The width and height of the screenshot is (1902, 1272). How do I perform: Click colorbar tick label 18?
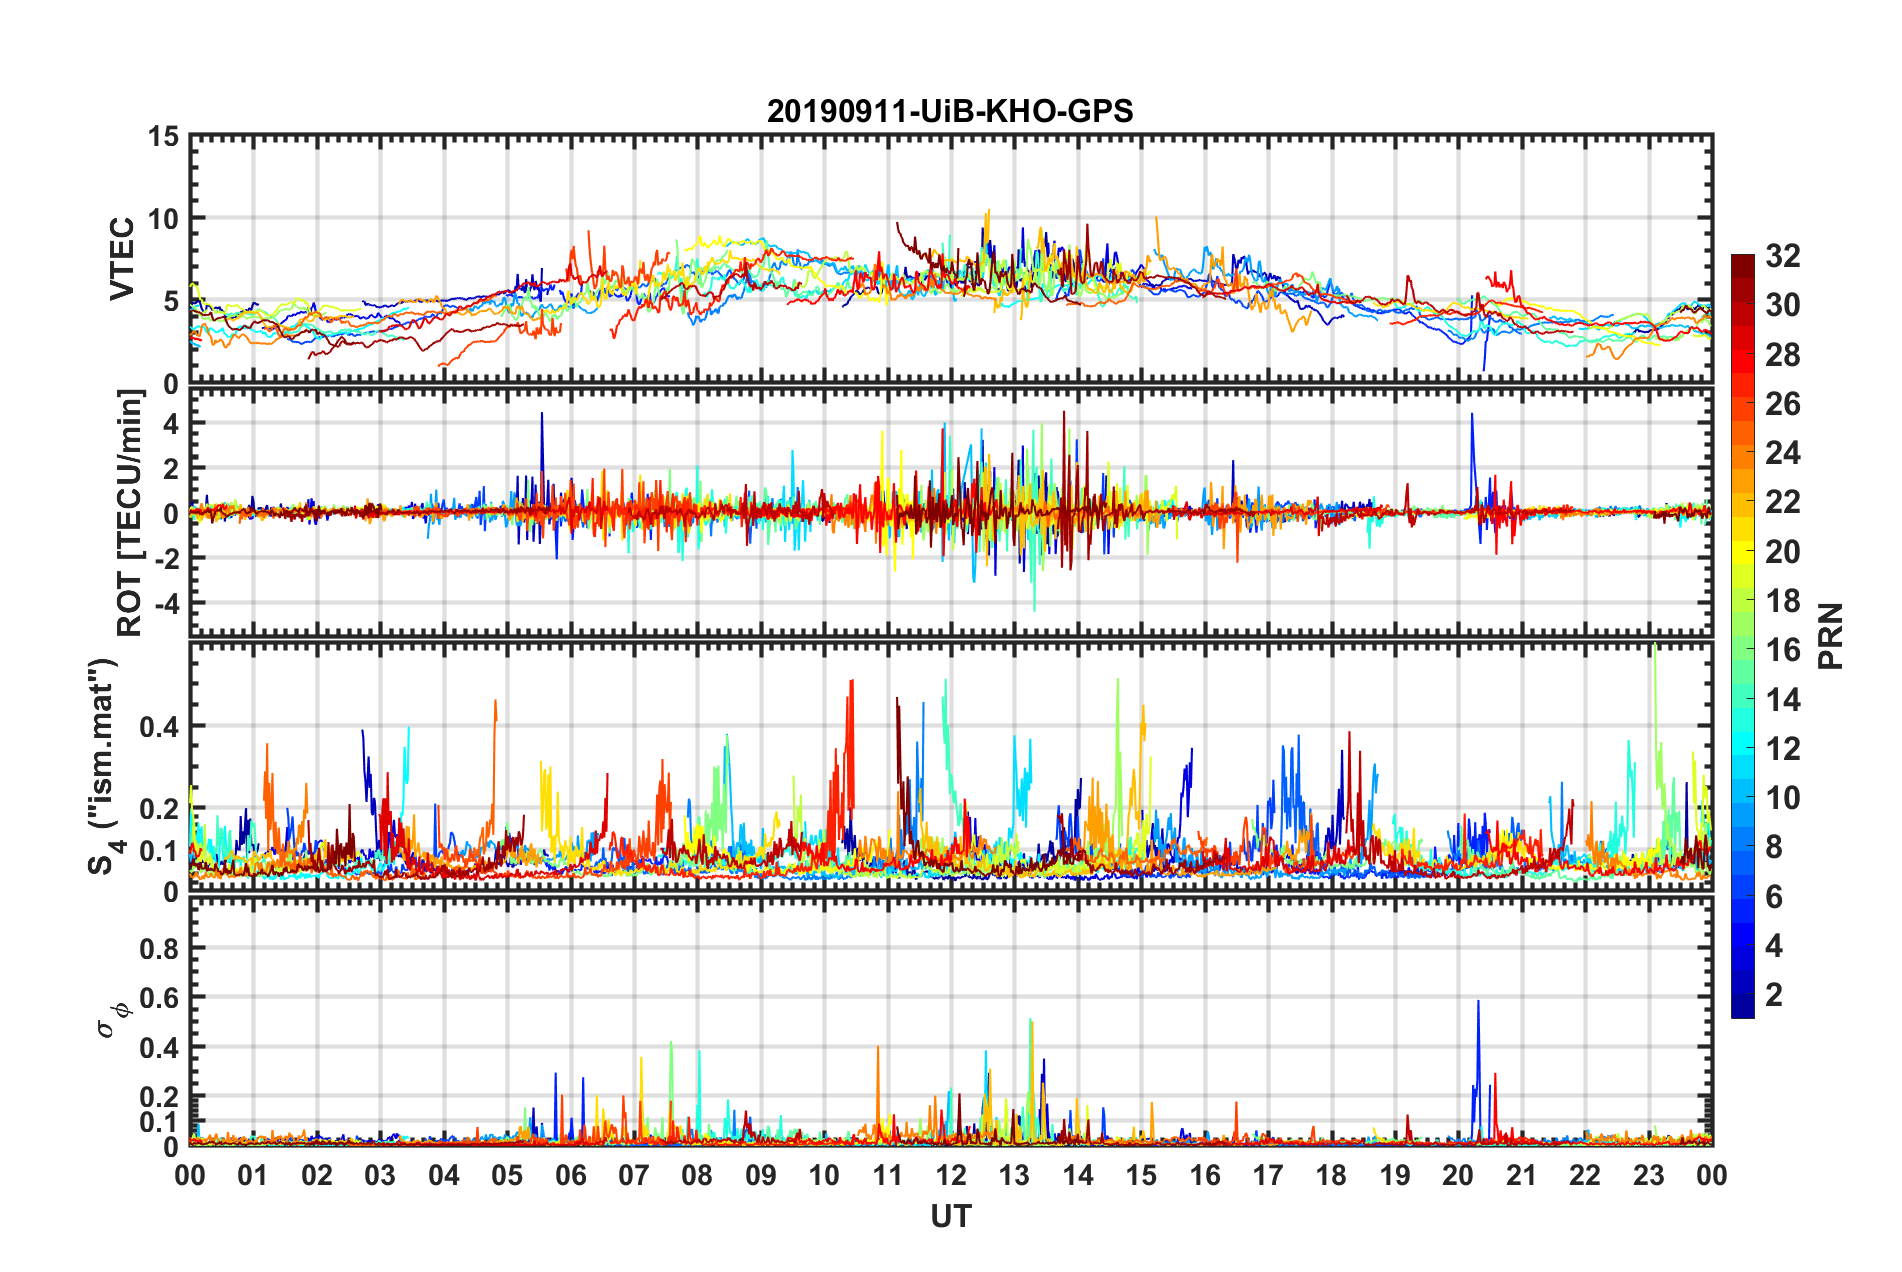click(1782, 601)
